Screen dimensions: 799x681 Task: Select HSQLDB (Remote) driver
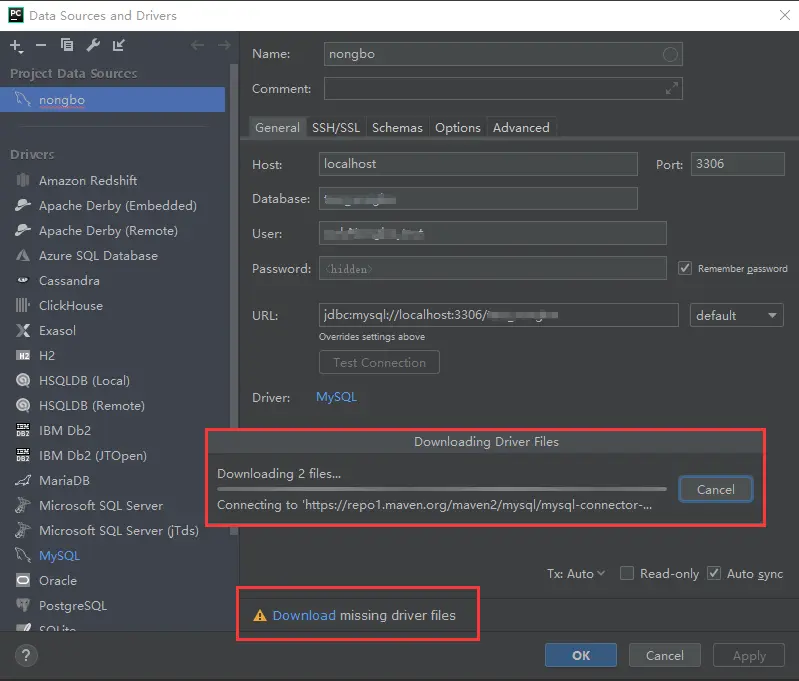click(x=113, y=405)
